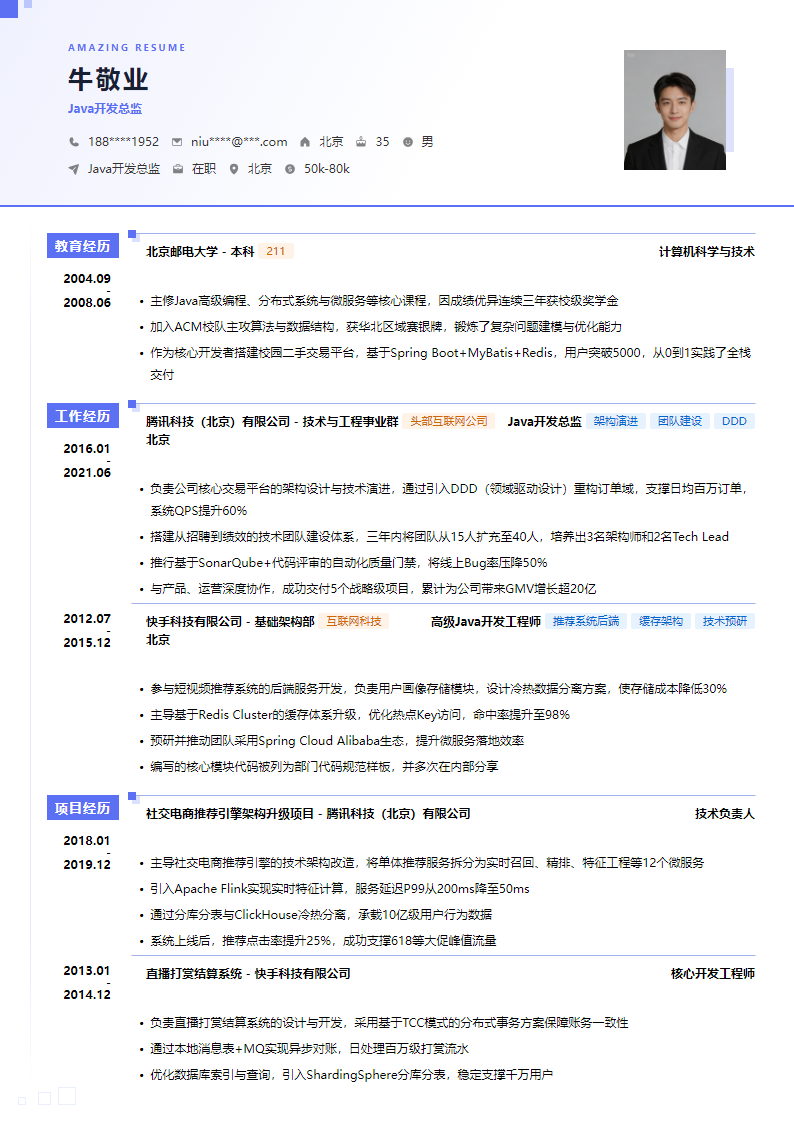The image size is (794, 1123).
Task: Click the Java开发总监 title under the name
Action: pyautogui.click(x=105, y=109)
